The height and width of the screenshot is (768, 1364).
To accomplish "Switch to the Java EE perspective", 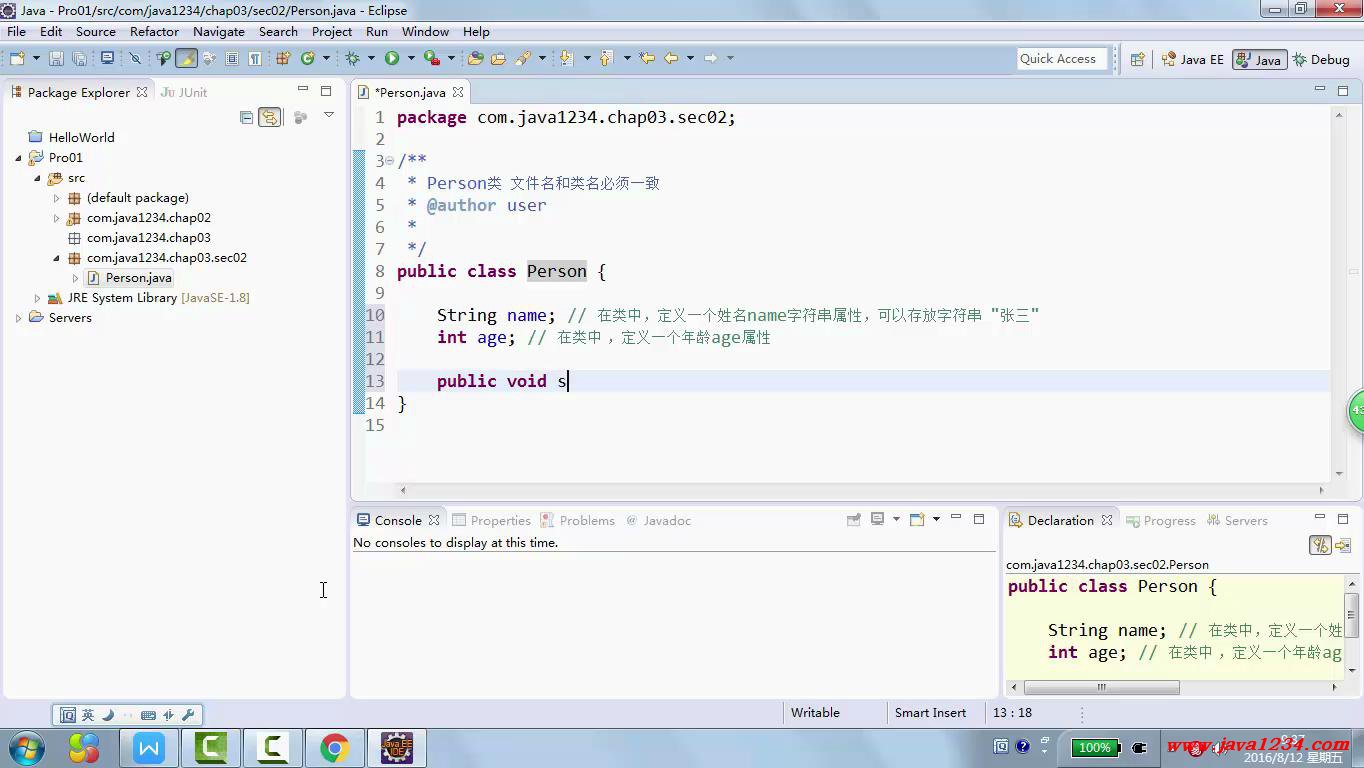I will pos(1192,60).
